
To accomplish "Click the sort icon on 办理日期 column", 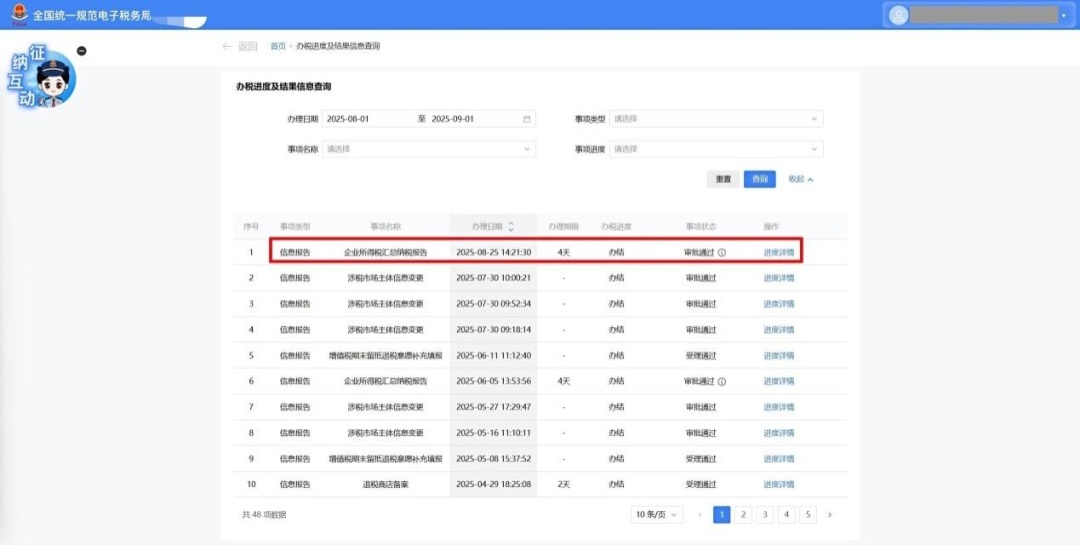I will pyautogui.click(x=511, y=227).
